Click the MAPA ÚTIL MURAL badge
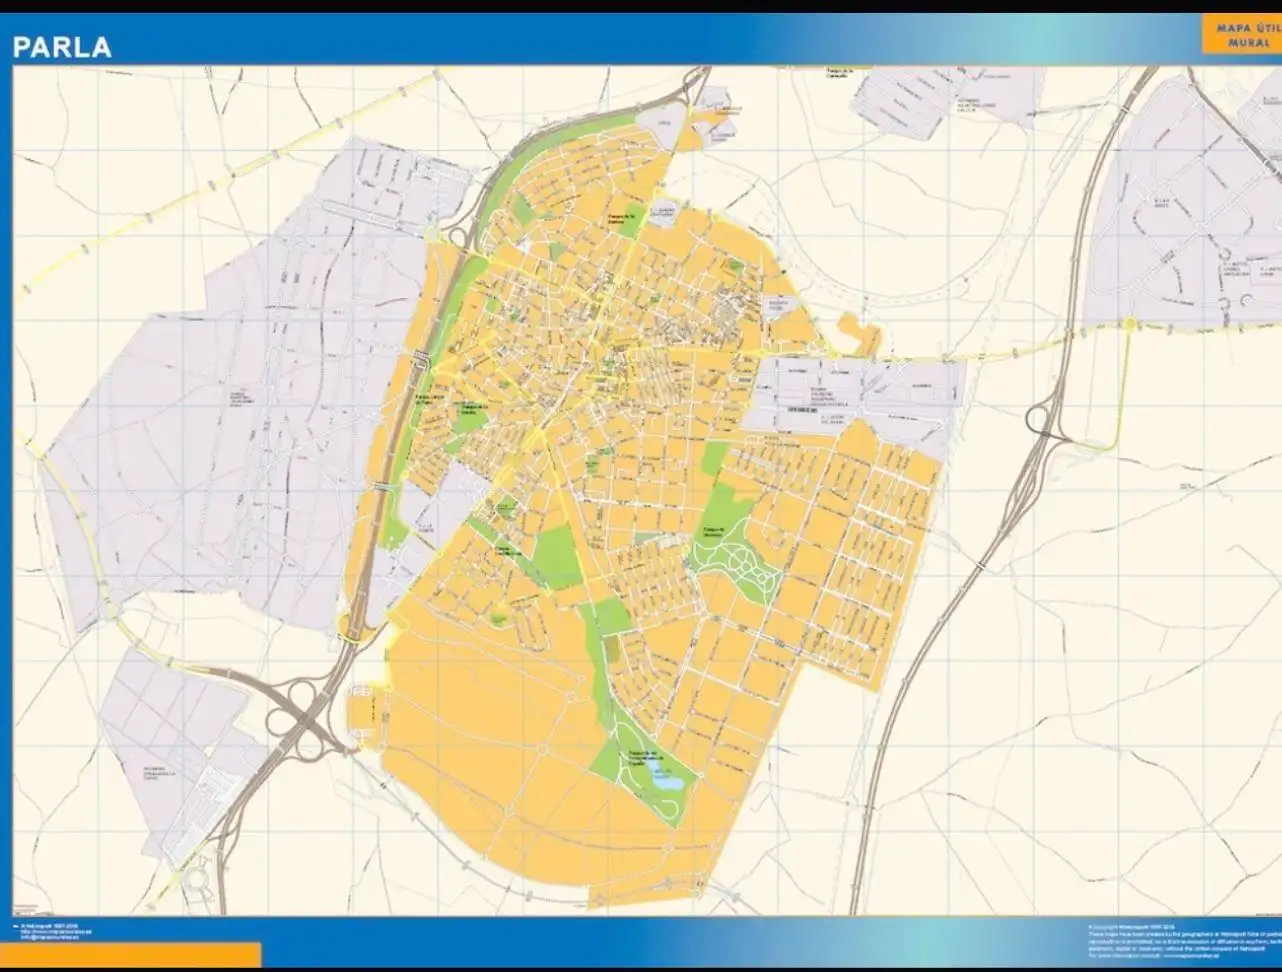The width and height of the screenshot is (1282, 972). 1240,35
